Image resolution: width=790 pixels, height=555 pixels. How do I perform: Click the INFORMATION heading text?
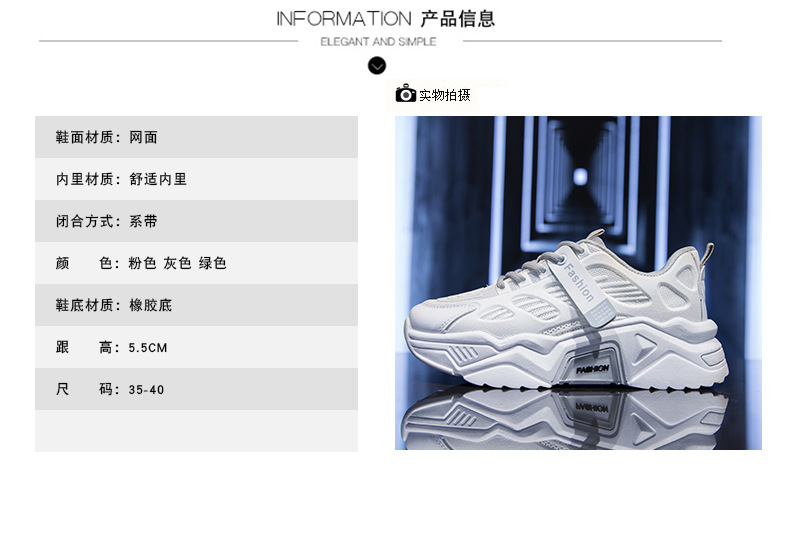[x=344, y=19]
